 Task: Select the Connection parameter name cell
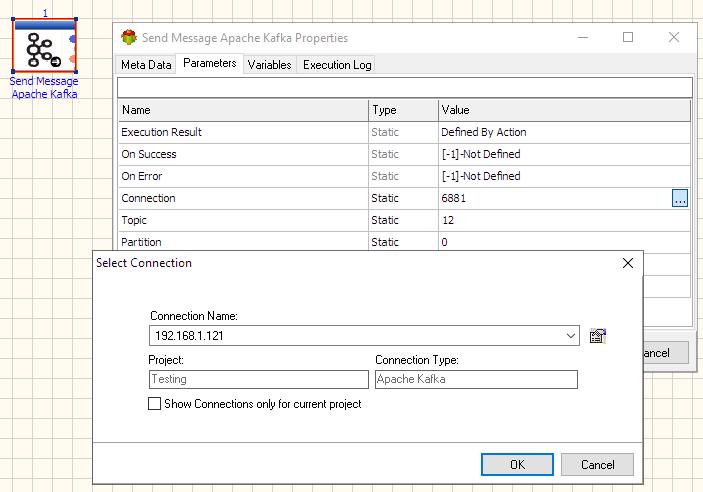[243, 198]
